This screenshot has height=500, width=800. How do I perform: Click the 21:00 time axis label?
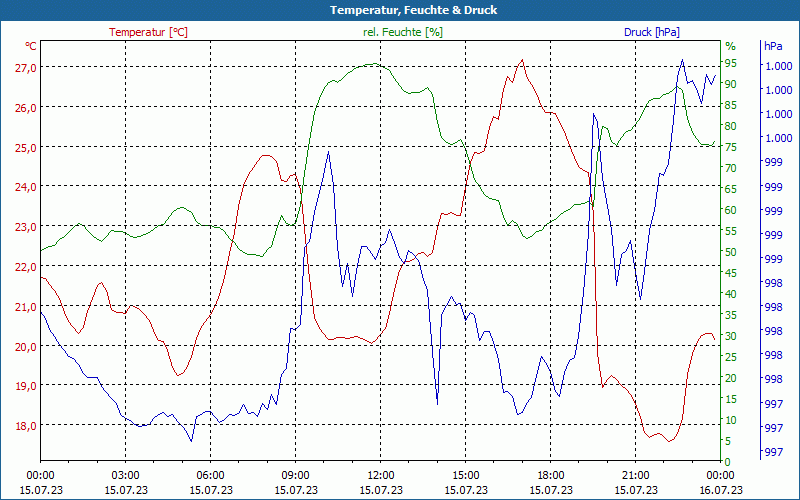point(636,476)
